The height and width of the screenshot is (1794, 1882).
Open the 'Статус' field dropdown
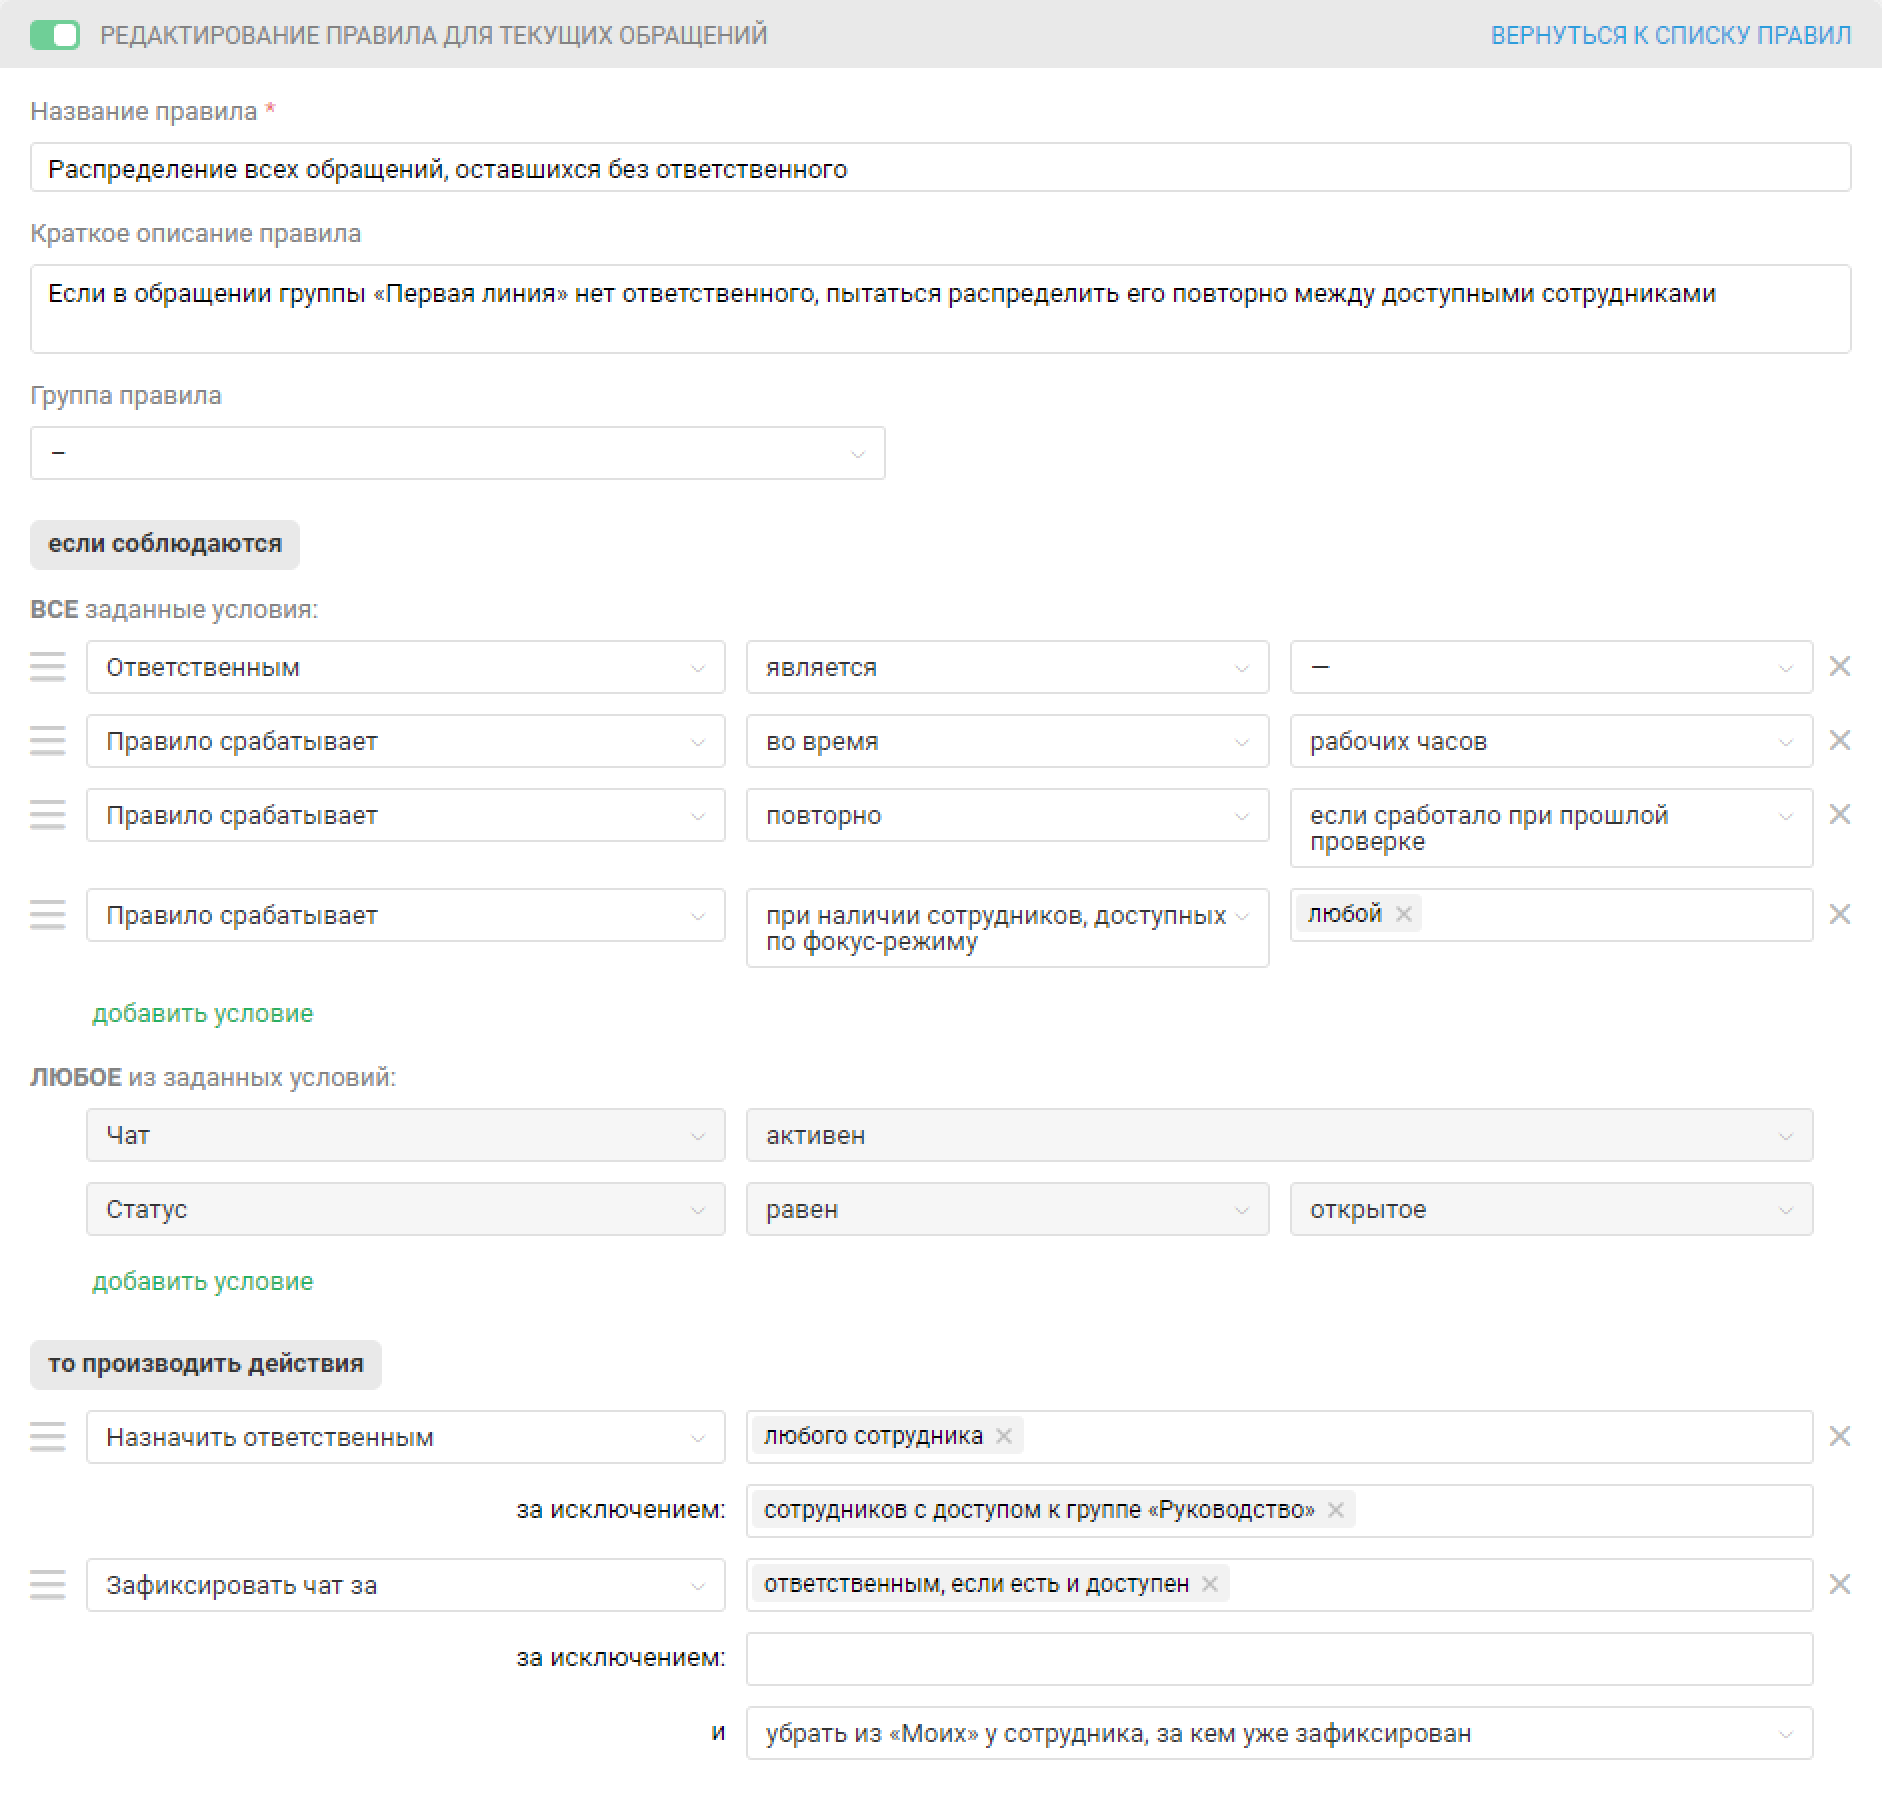point(405,1209)
